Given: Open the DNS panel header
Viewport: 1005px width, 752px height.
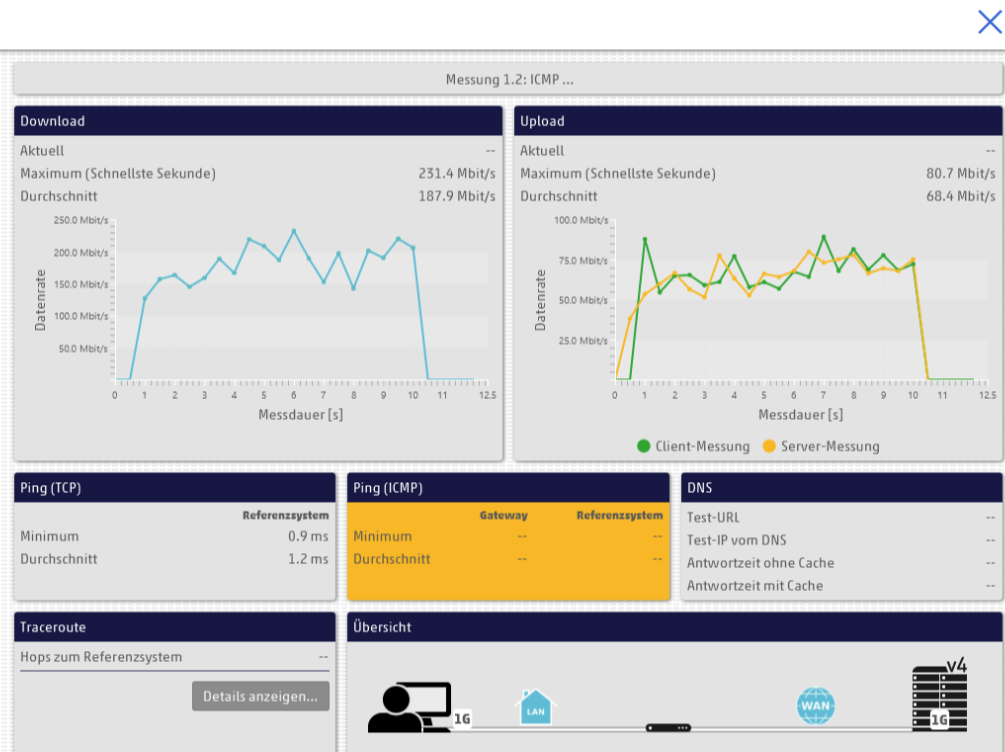Looking at the screenshot, I should pyautogui.click(x=841, y=488).
